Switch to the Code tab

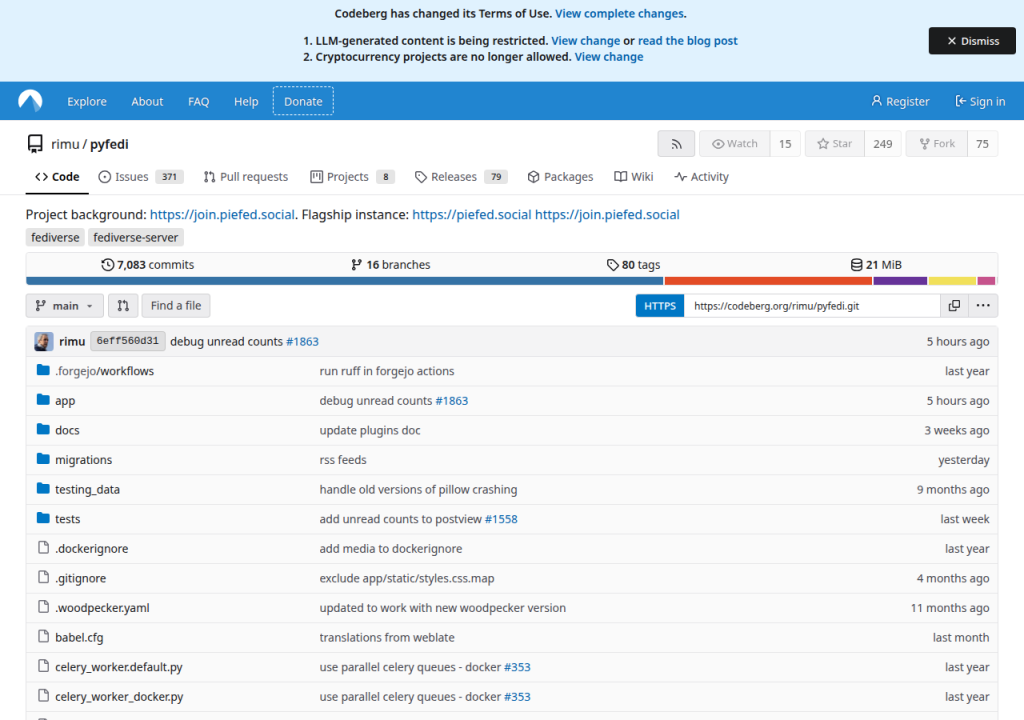pos(57,177)
